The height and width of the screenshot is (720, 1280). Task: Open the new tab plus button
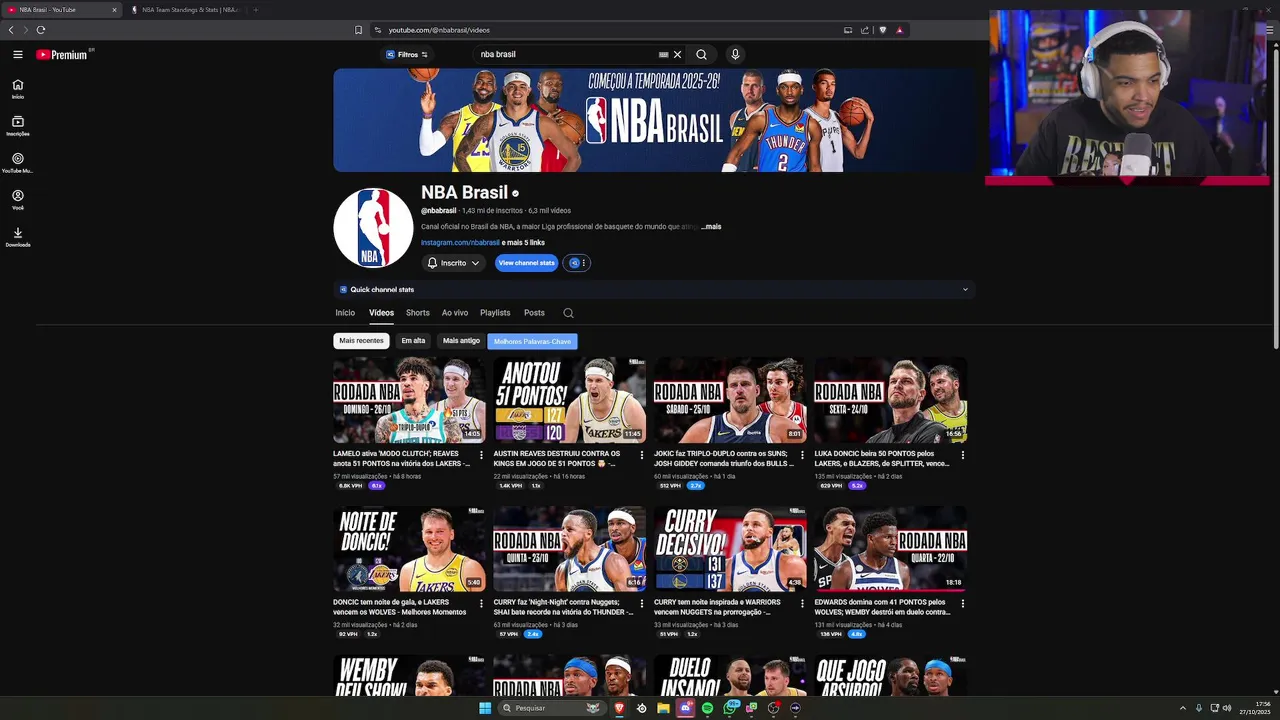tap(255, 10)
